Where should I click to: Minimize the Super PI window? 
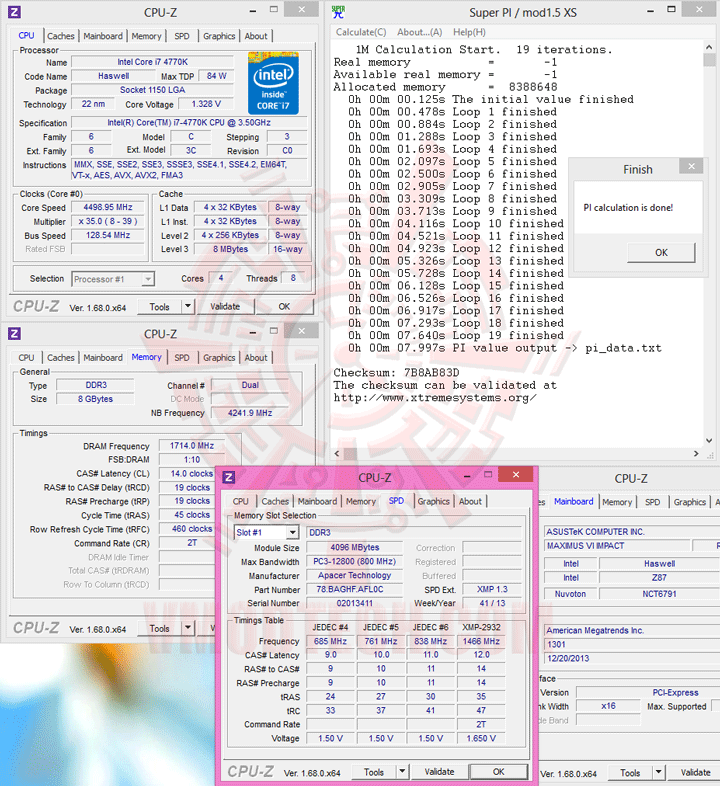click(x=650, y=11)
